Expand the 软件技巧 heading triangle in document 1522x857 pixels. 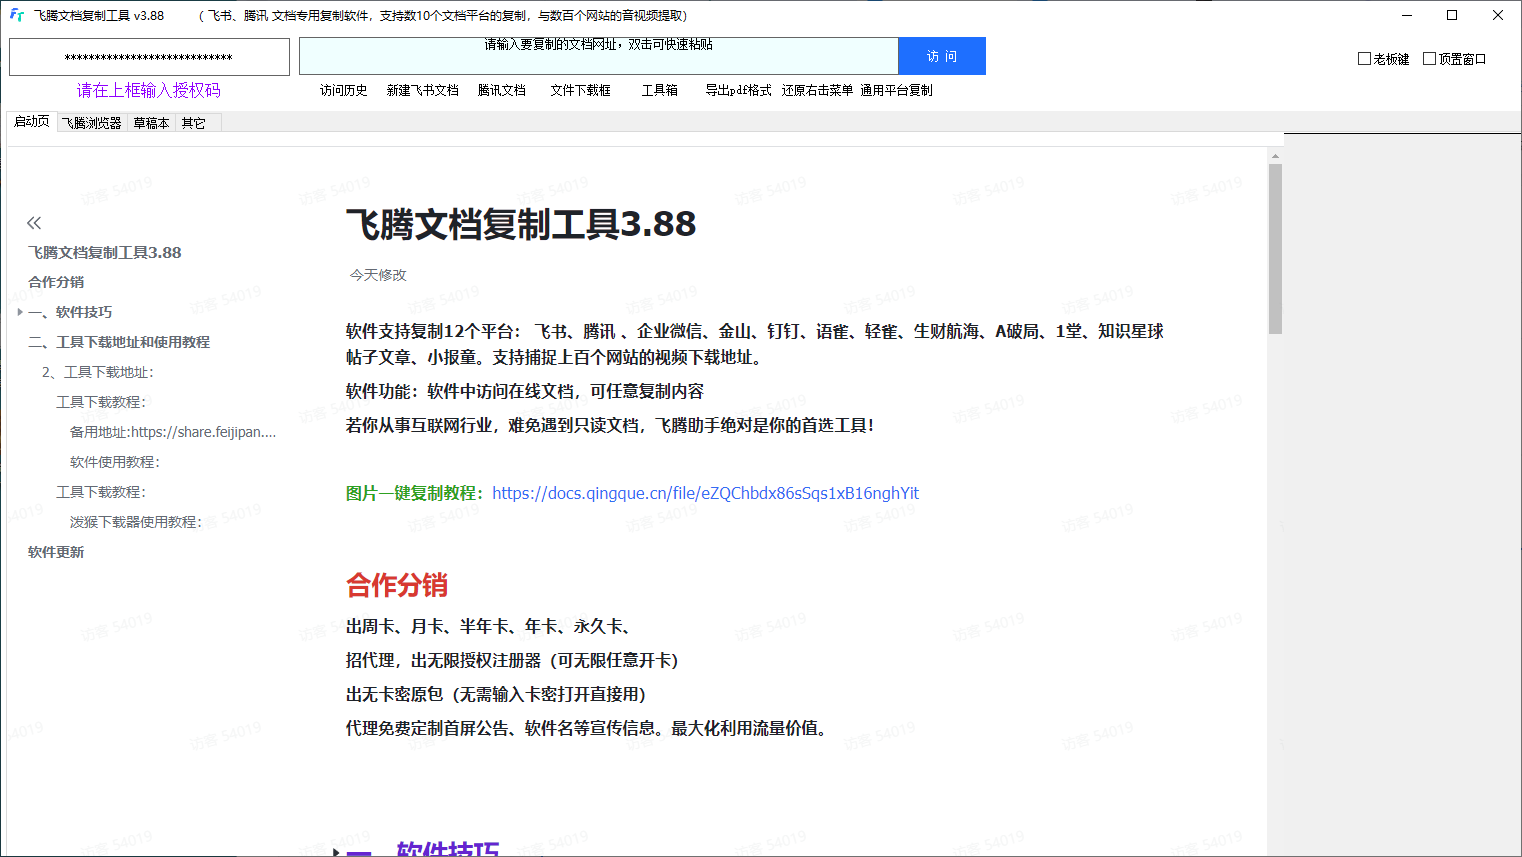point(336,851)
